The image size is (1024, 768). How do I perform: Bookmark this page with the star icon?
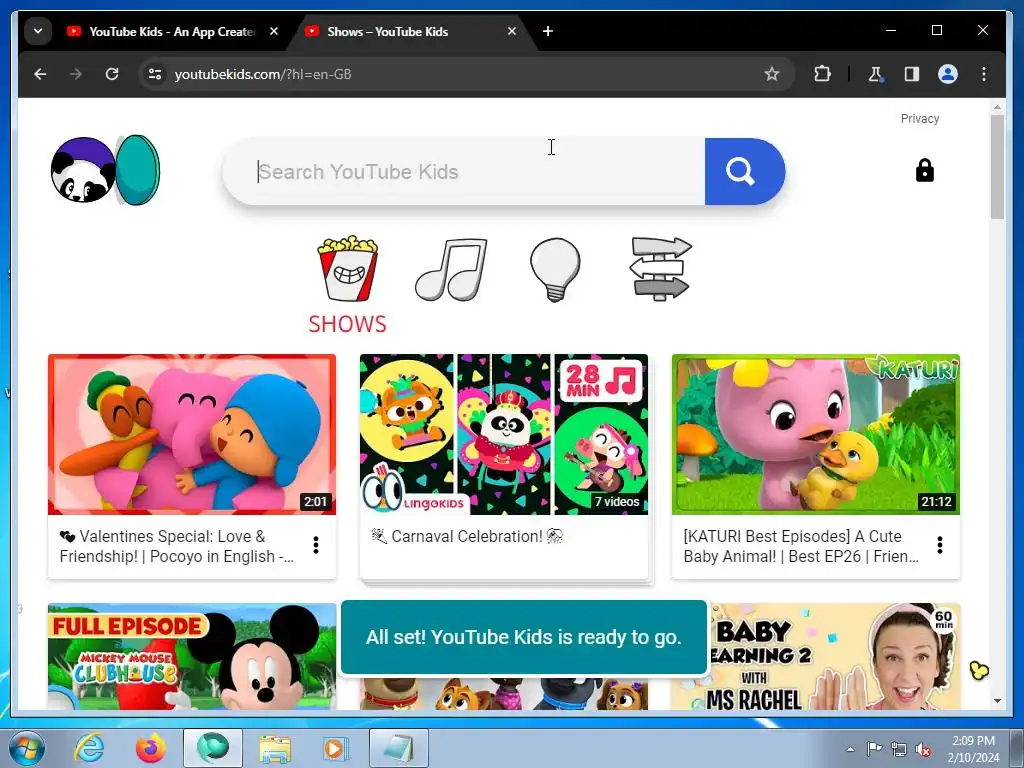[x=772, y=74]
